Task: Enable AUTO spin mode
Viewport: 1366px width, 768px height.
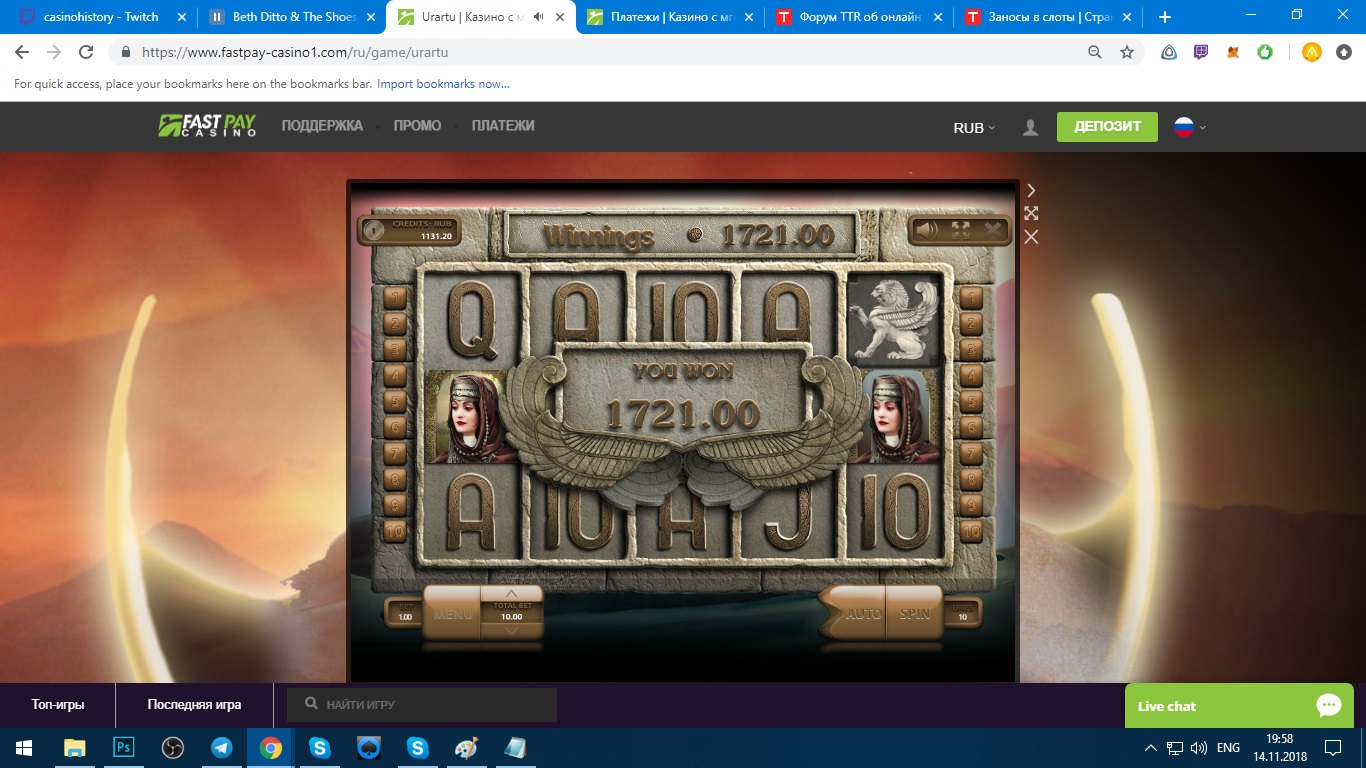Action: click(862, 614)
